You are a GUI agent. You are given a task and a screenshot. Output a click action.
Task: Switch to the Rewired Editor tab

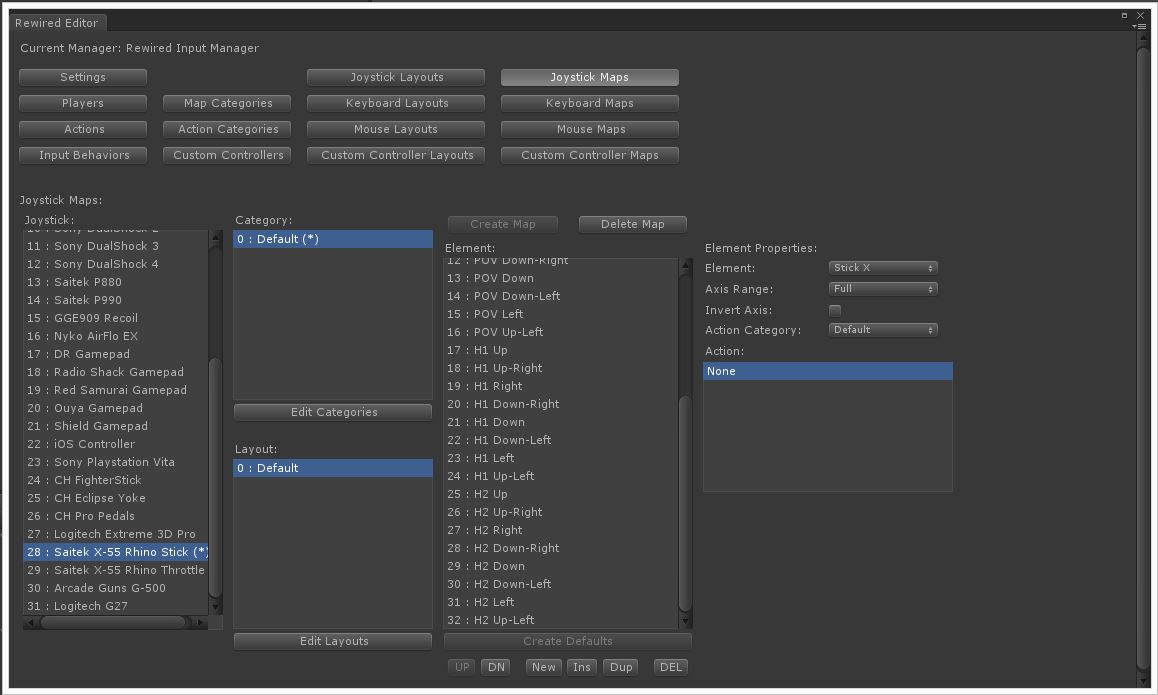coord(57,23)
